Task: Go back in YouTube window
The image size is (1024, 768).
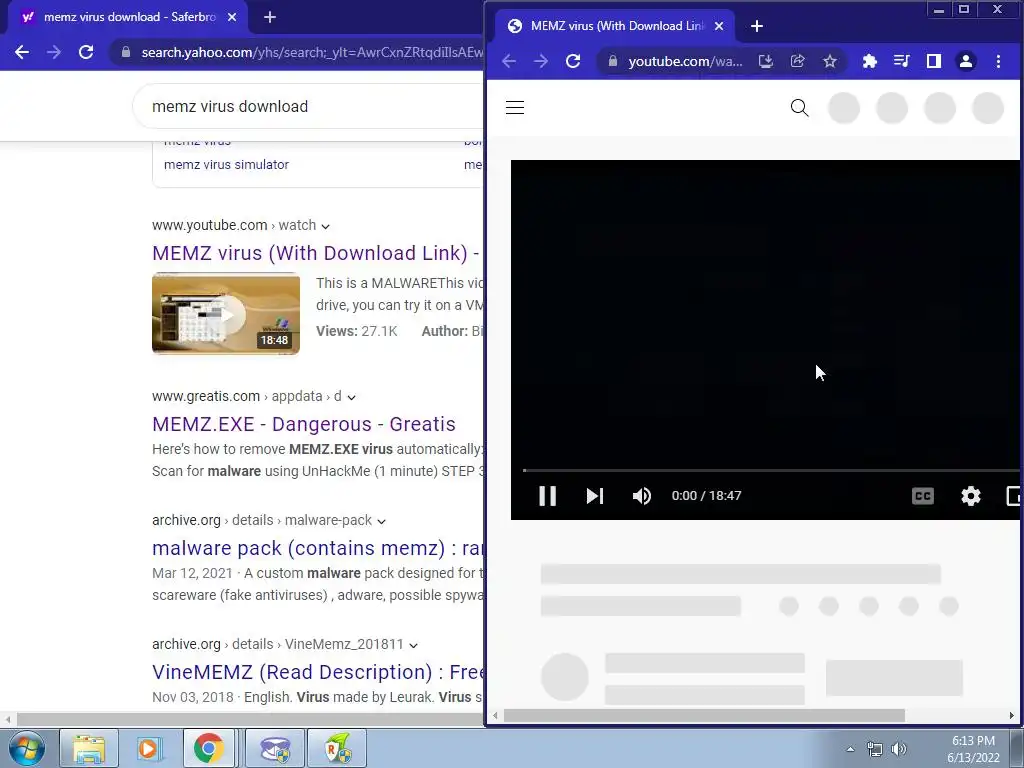Action: coord(509,61)
